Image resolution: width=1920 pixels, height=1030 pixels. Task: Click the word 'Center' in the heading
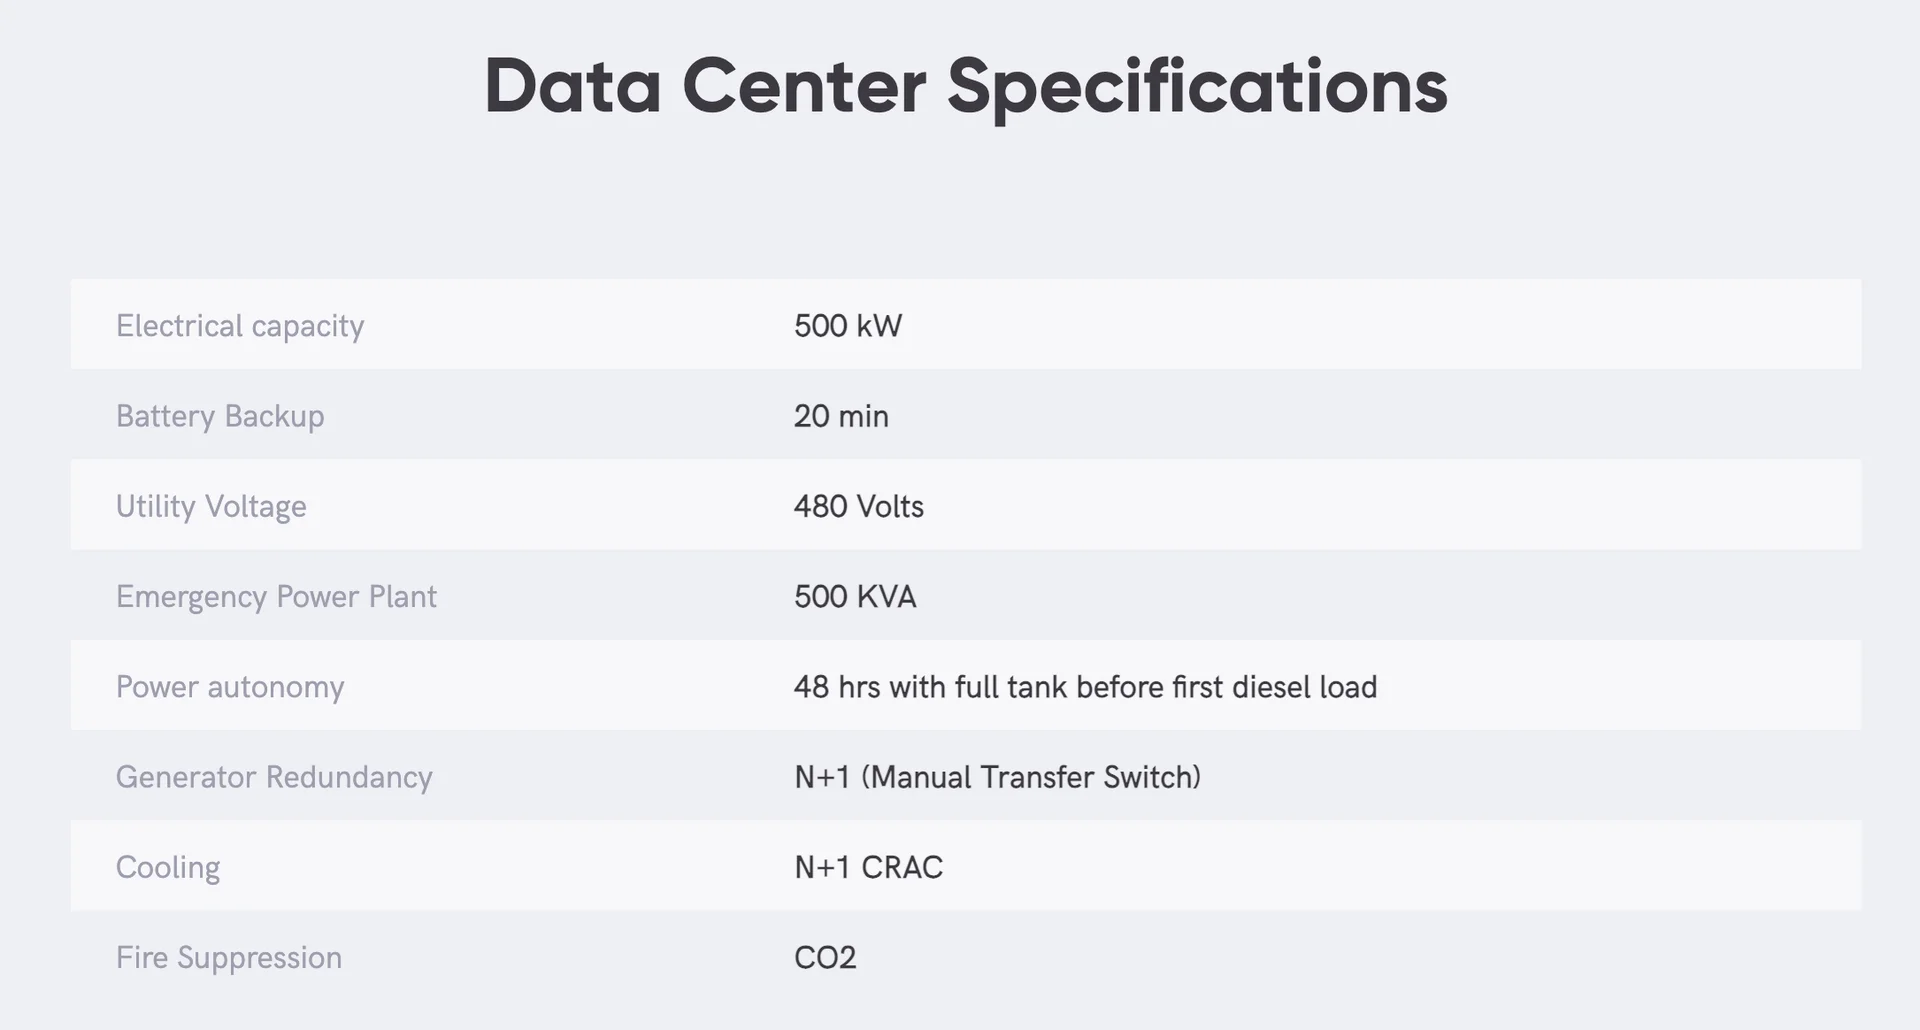point(804,87)
